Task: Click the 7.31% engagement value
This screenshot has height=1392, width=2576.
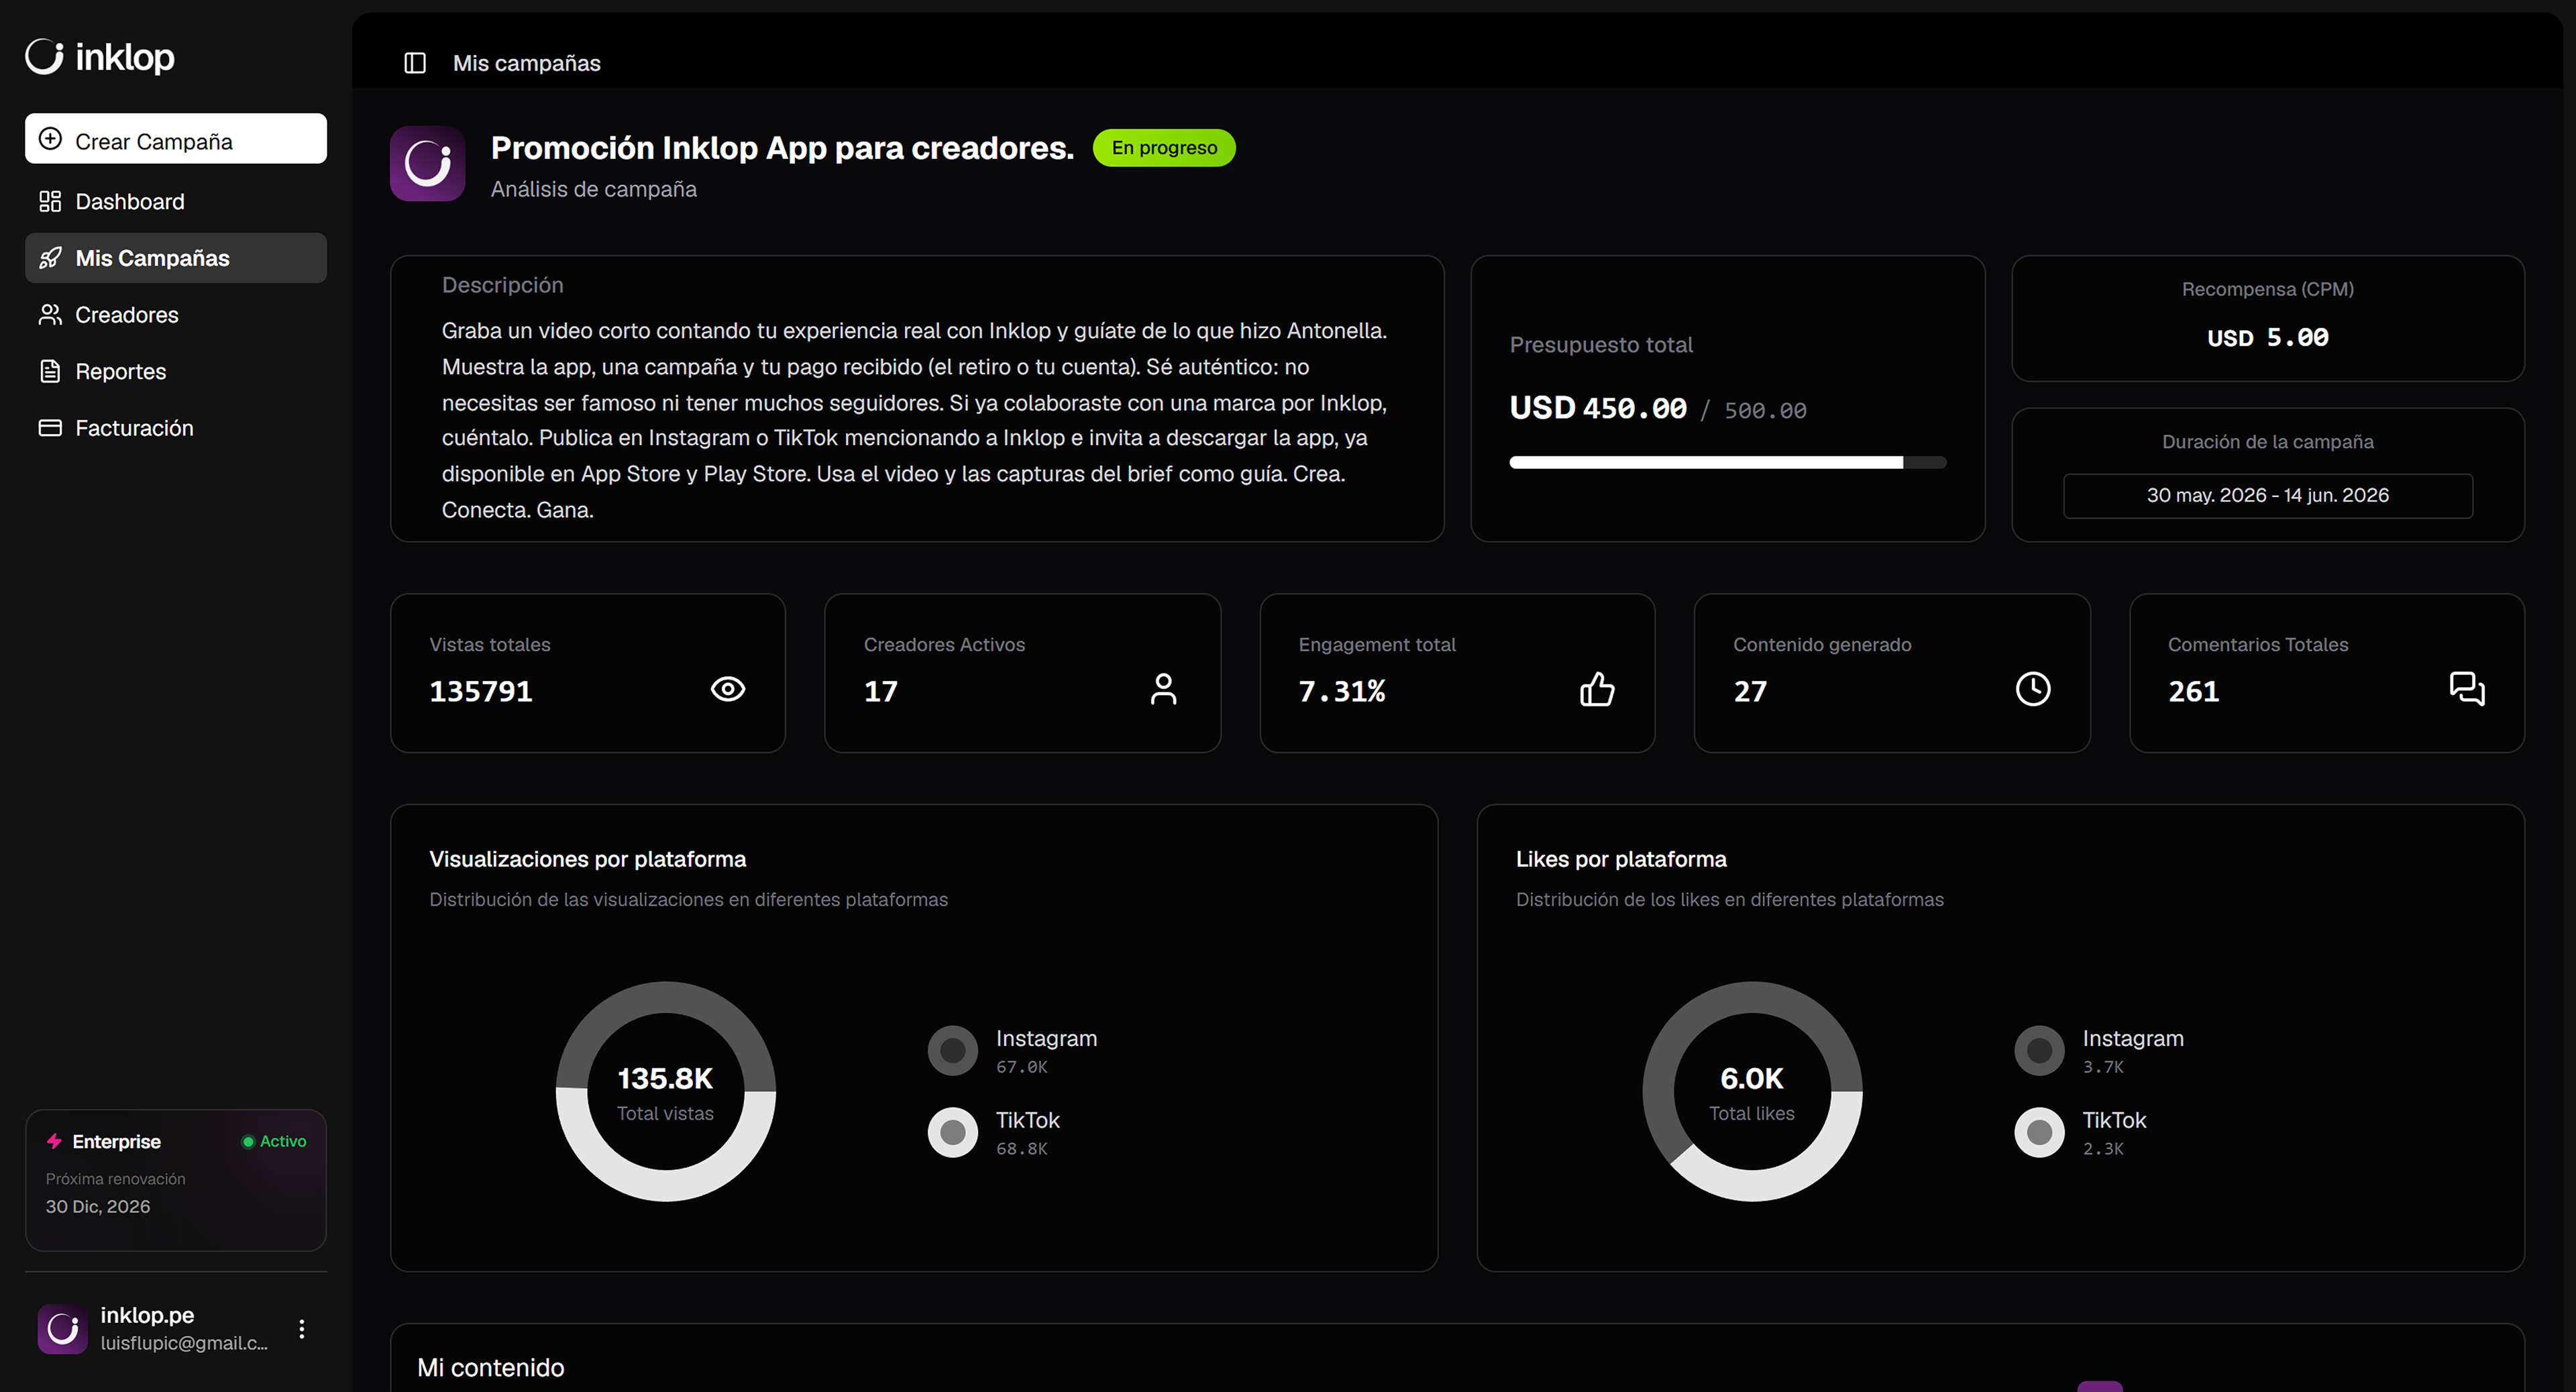Action: point(1342,691)
